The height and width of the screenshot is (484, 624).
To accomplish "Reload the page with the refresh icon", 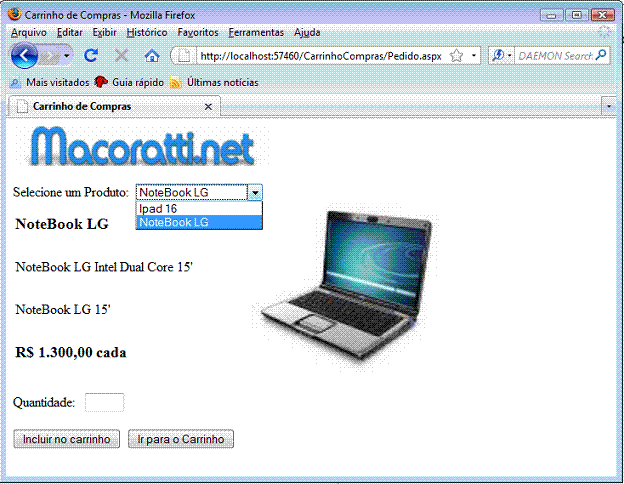I will [x=91, y=56].
